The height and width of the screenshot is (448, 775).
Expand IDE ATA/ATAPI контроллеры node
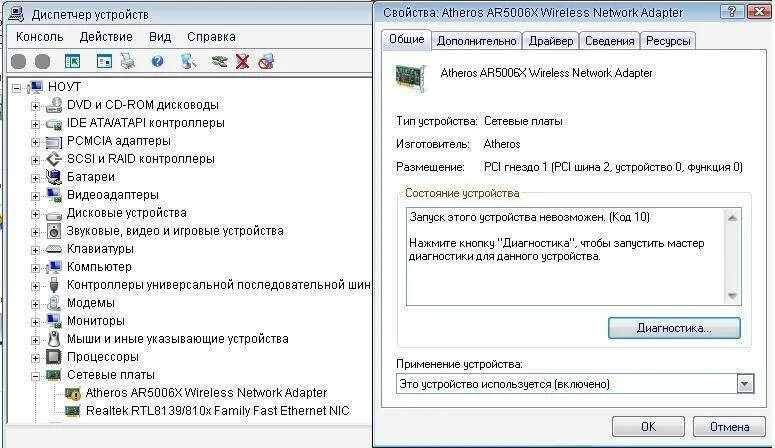[35, 124]
